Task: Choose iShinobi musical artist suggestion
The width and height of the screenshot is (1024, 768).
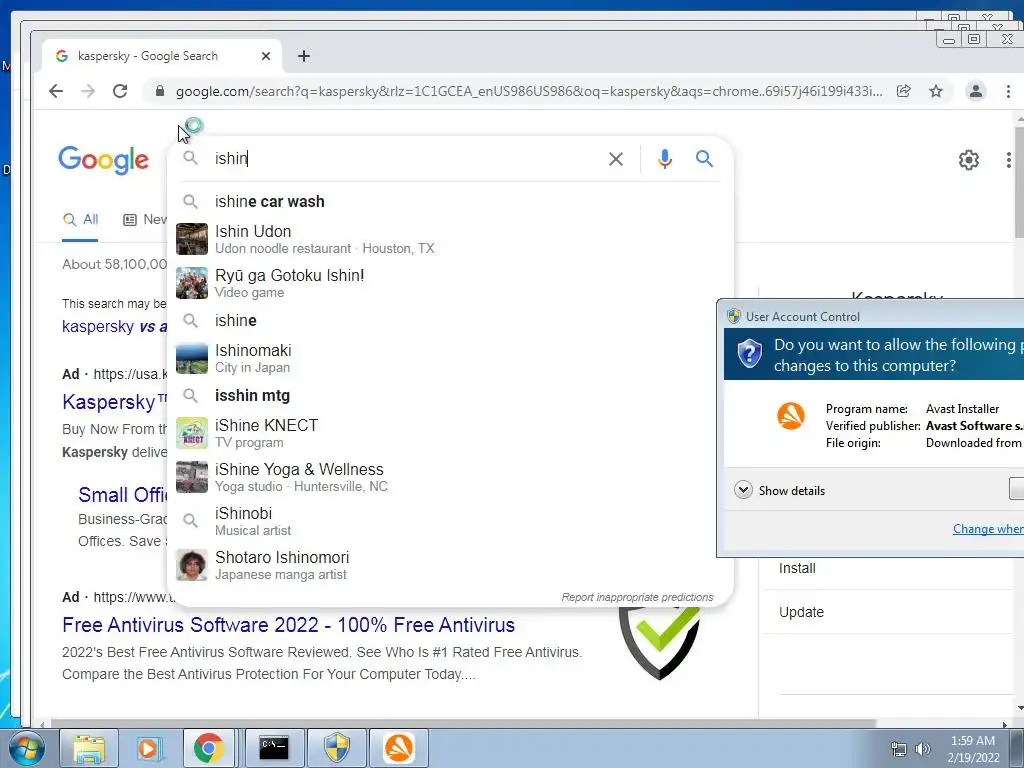Action: point(451,521)
